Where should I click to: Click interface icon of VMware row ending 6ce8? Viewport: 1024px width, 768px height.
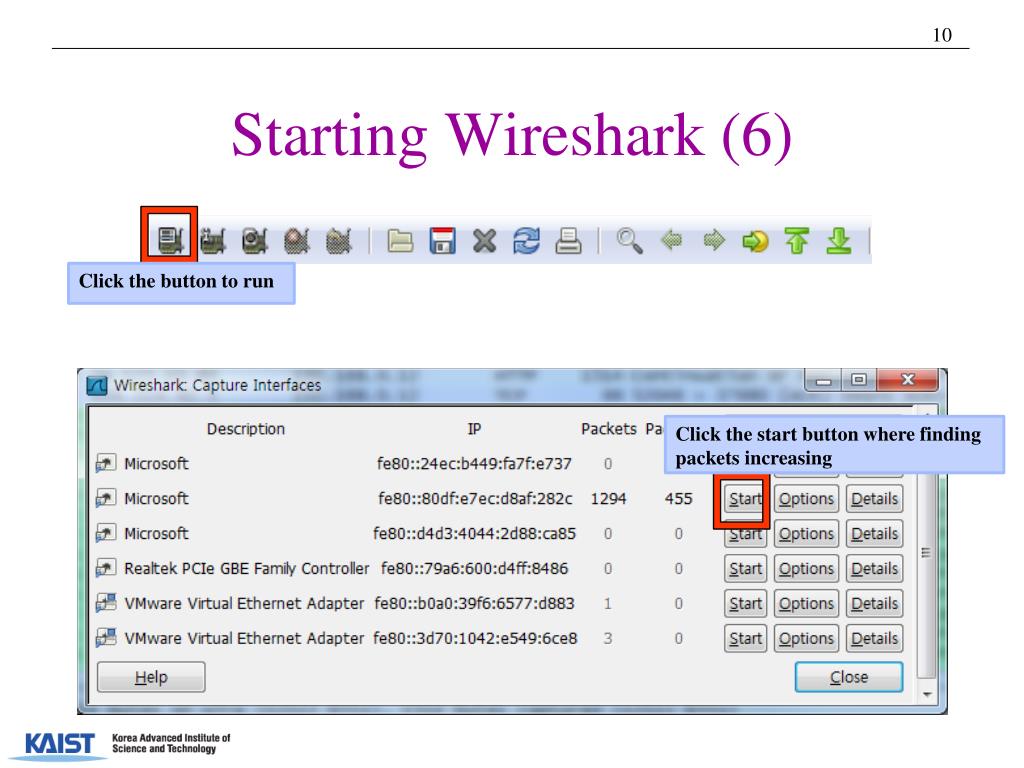(106, 637)
